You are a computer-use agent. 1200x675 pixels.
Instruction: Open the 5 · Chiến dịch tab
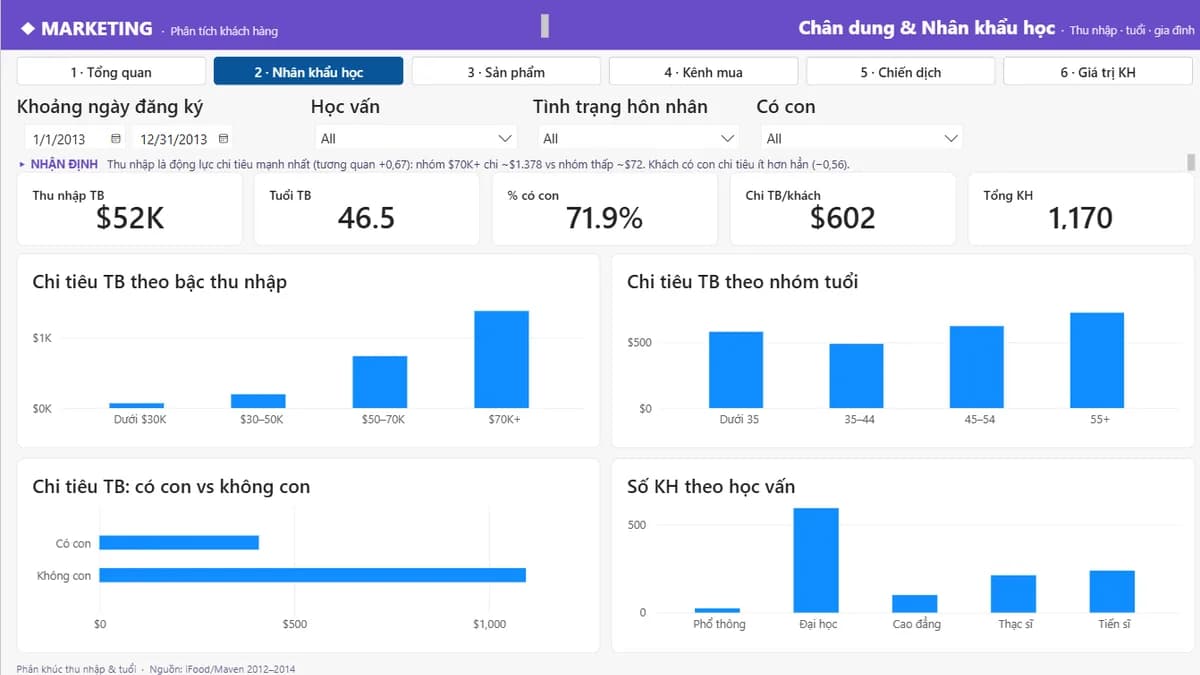pyautogui.click(x=900, y=72)
